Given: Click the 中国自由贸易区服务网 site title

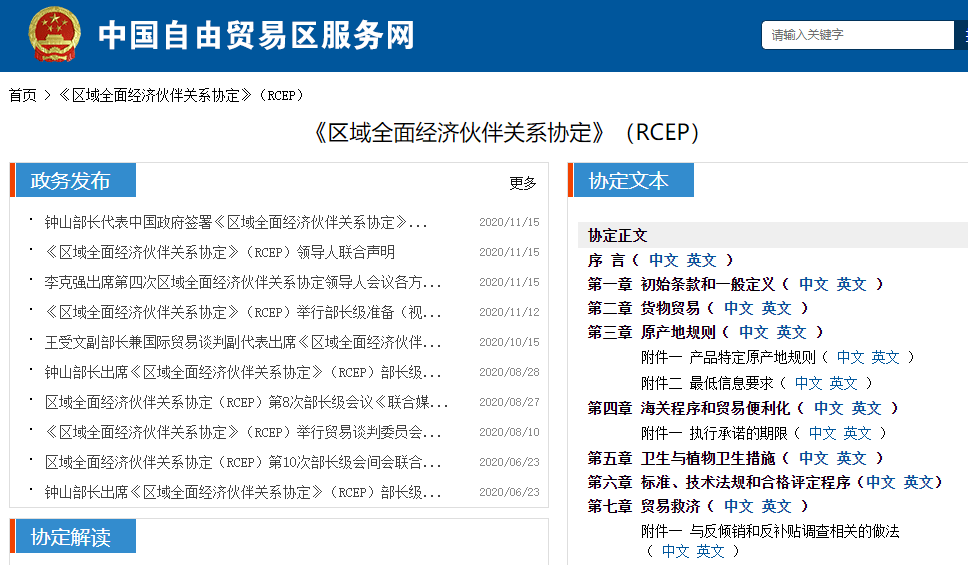Looking at the screenshot, I should [256, 35].
